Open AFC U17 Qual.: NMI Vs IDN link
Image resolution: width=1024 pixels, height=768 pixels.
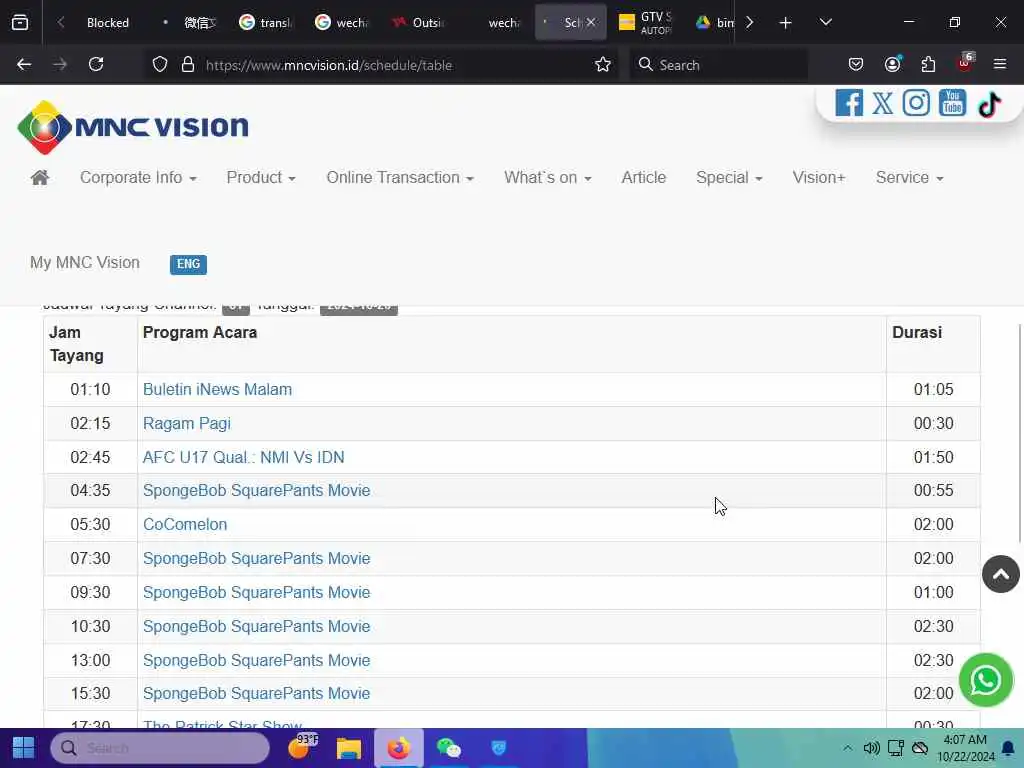pyautogui.click(x=243, y=457)
